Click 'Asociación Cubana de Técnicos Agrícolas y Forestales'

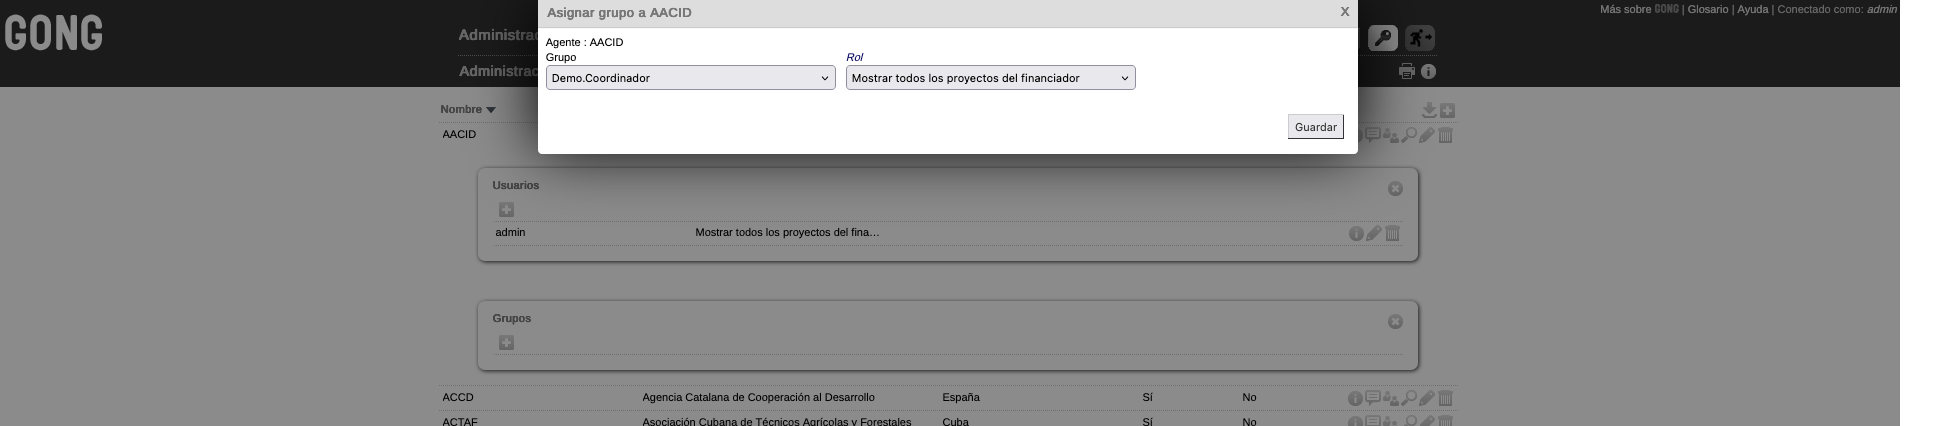776,421
